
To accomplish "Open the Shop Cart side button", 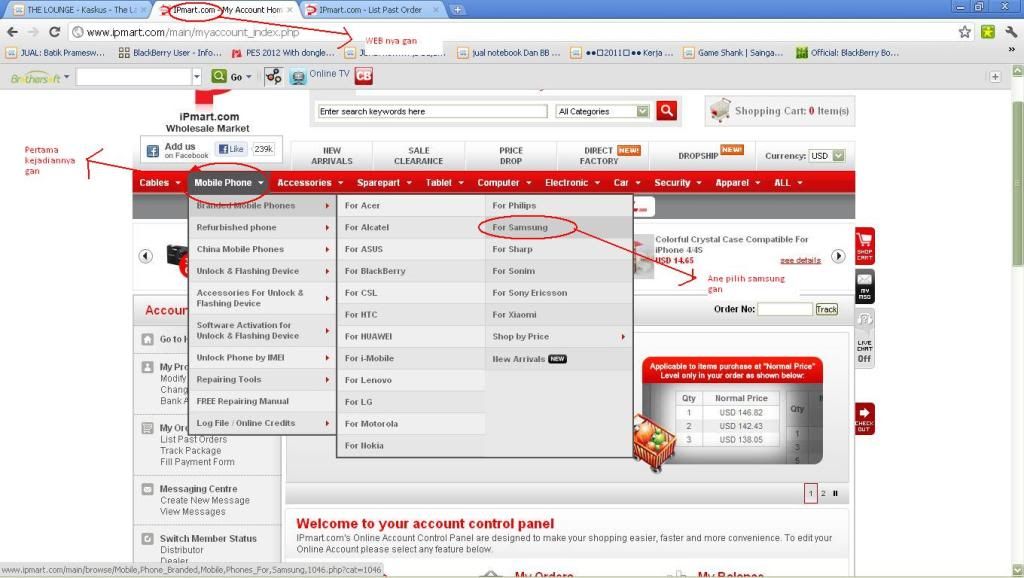I will click(865, 246).
